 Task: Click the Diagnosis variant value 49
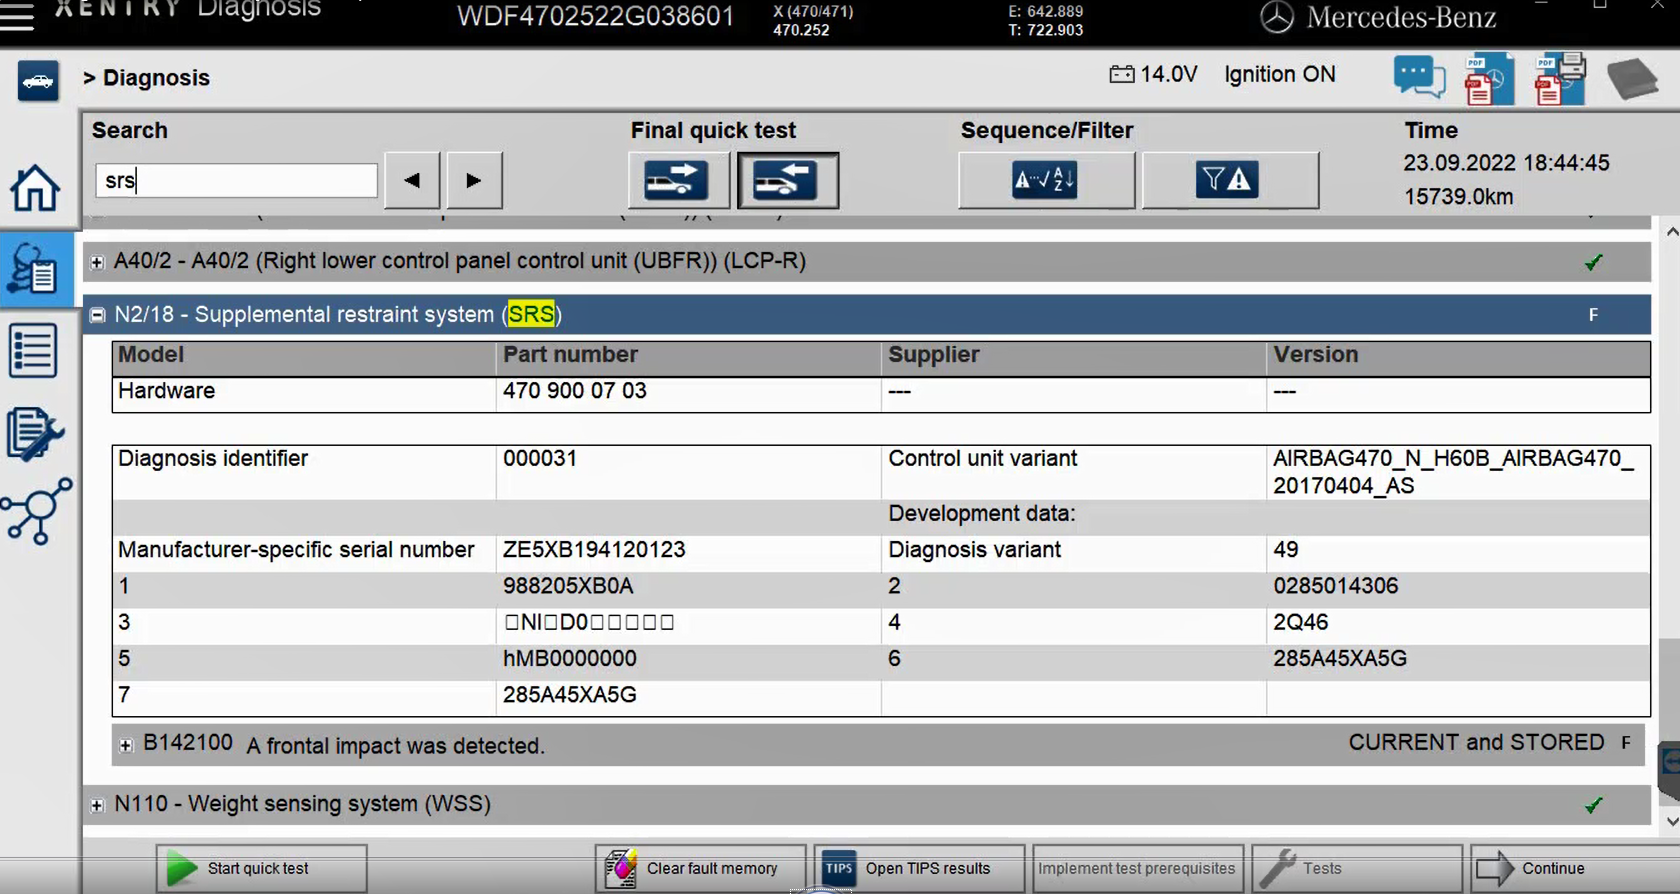pyautogui.click(x=1286, y=550)
